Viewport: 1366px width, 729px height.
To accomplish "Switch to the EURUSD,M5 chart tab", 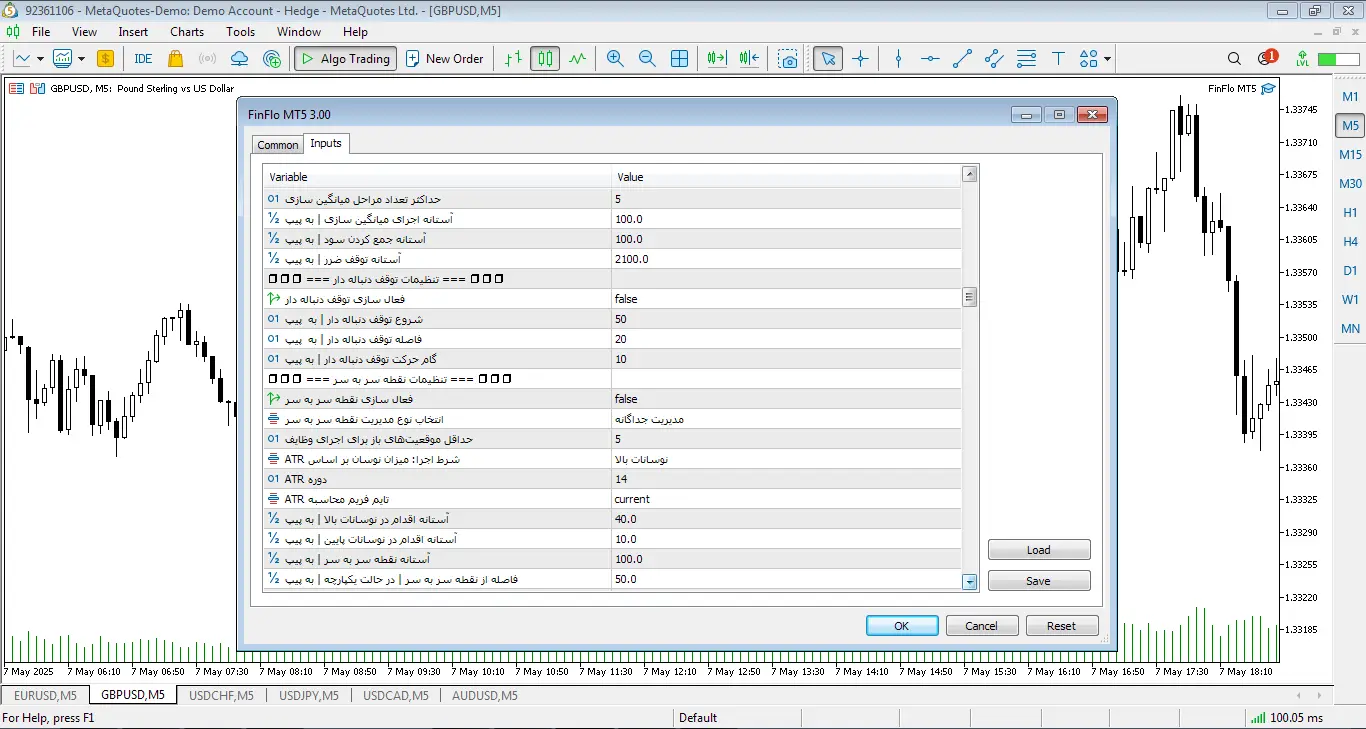I will tap(45, 695).
